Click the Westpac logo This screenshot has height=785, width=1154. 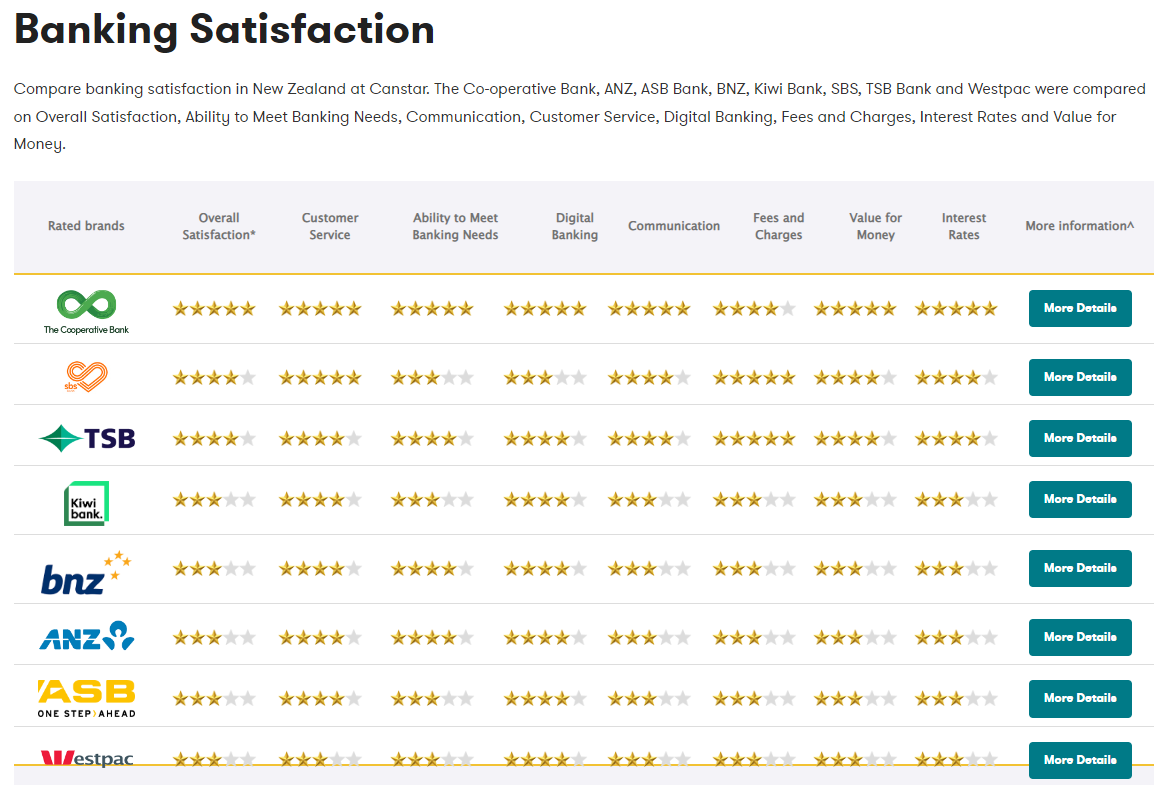86,758
